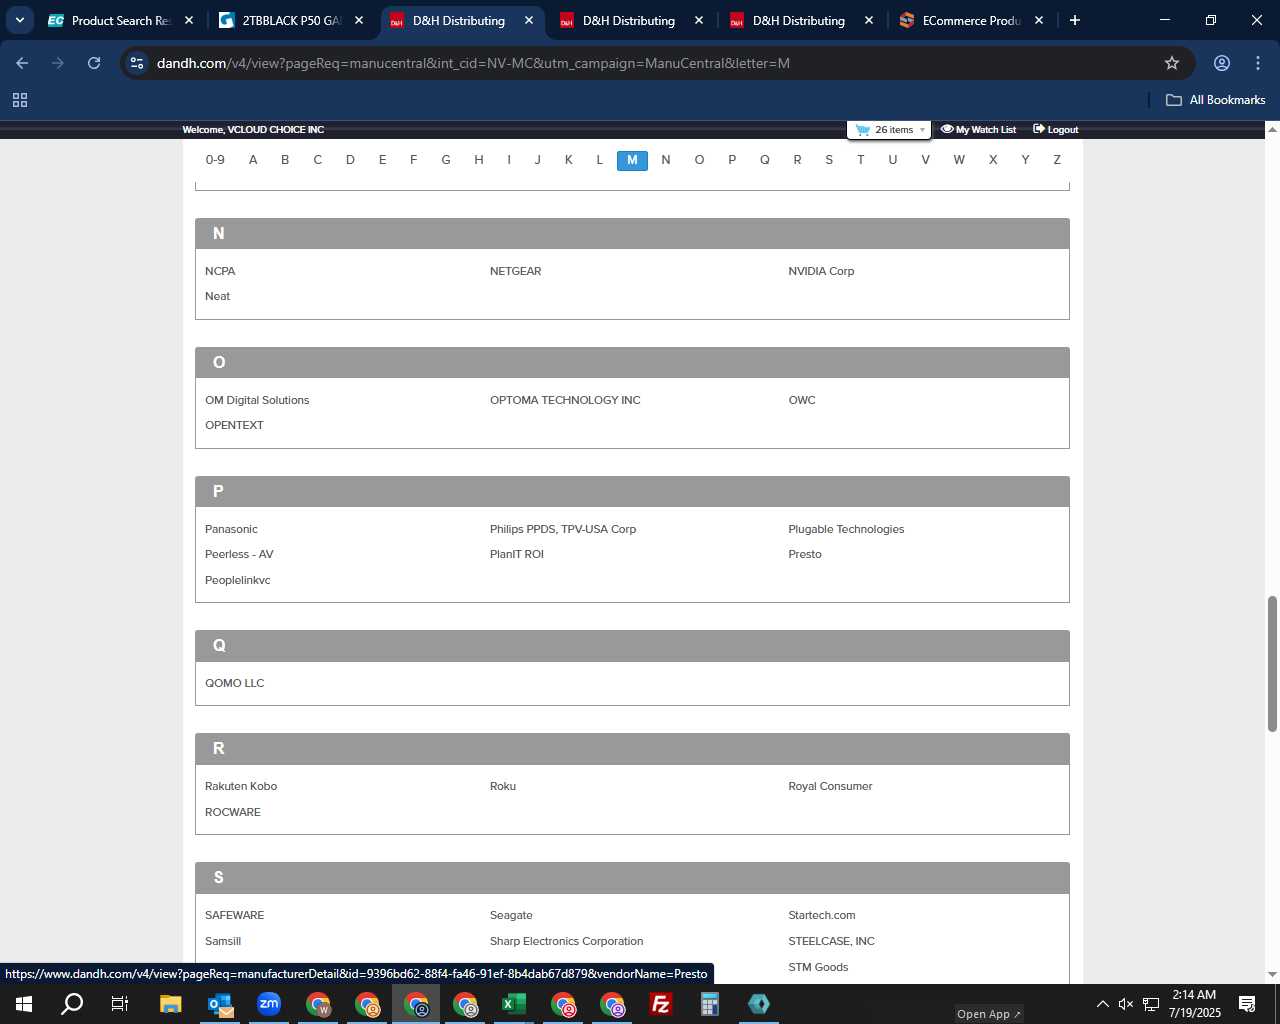This screenshot has height=1024, width=1280.
Task: Open Windows search from the taskbar
Action: pyautogui.click(x=72, y=1004)
